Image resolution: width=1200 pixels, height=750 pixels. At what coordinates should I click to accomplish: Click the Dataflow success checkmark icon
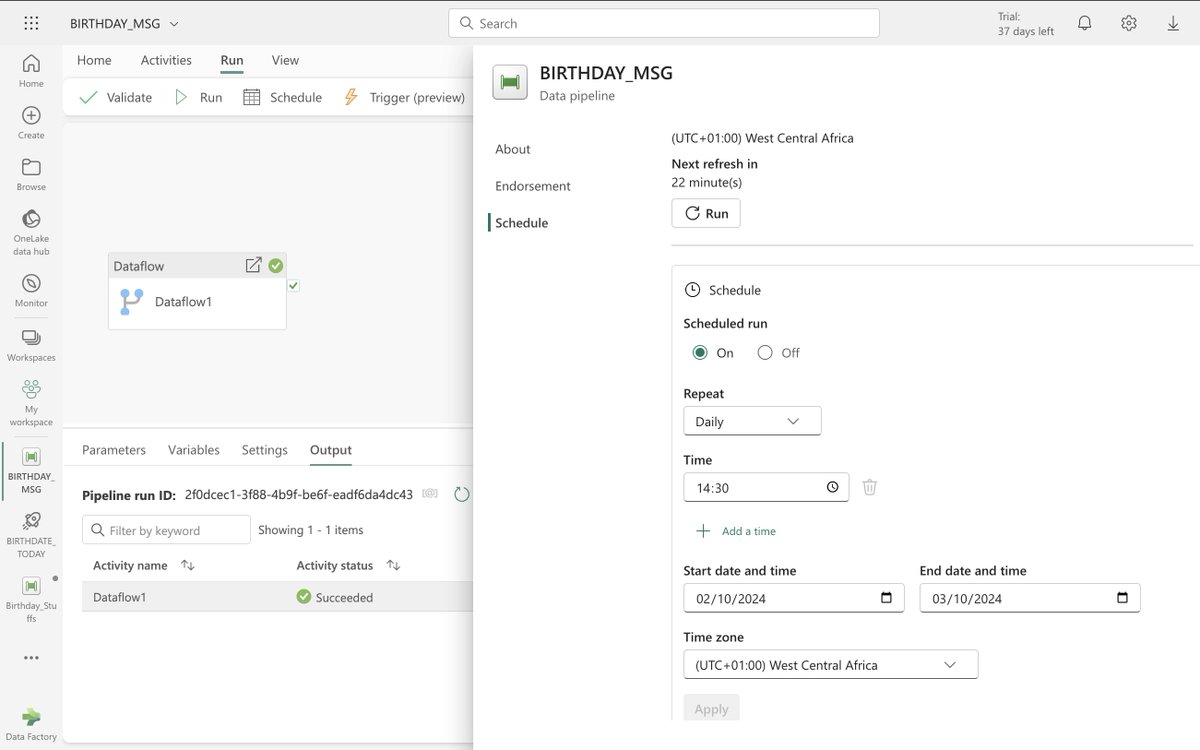tap(275, 266)
